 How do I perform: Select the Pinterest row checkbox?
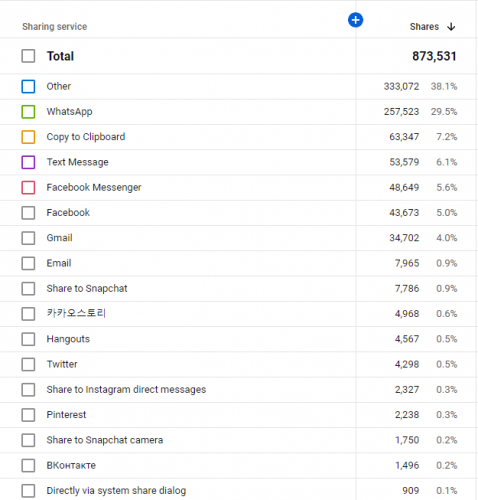(28, 415)
